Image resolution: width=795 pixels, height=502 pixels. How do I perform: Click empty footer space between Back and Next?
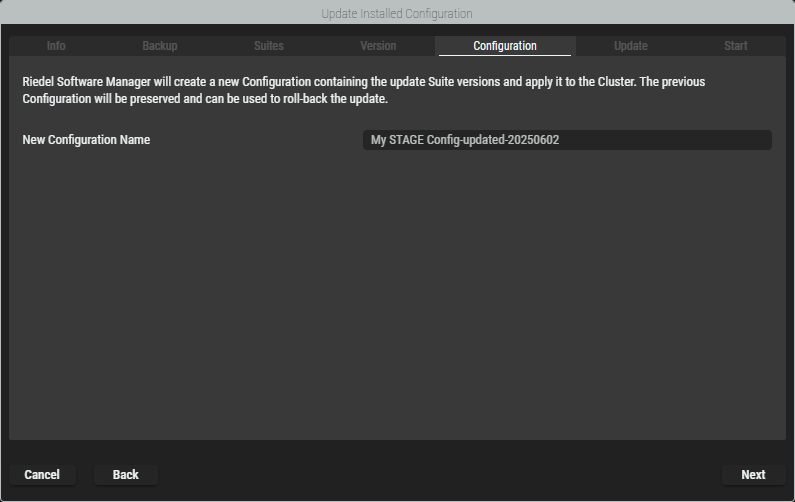[x=440, y=475]
